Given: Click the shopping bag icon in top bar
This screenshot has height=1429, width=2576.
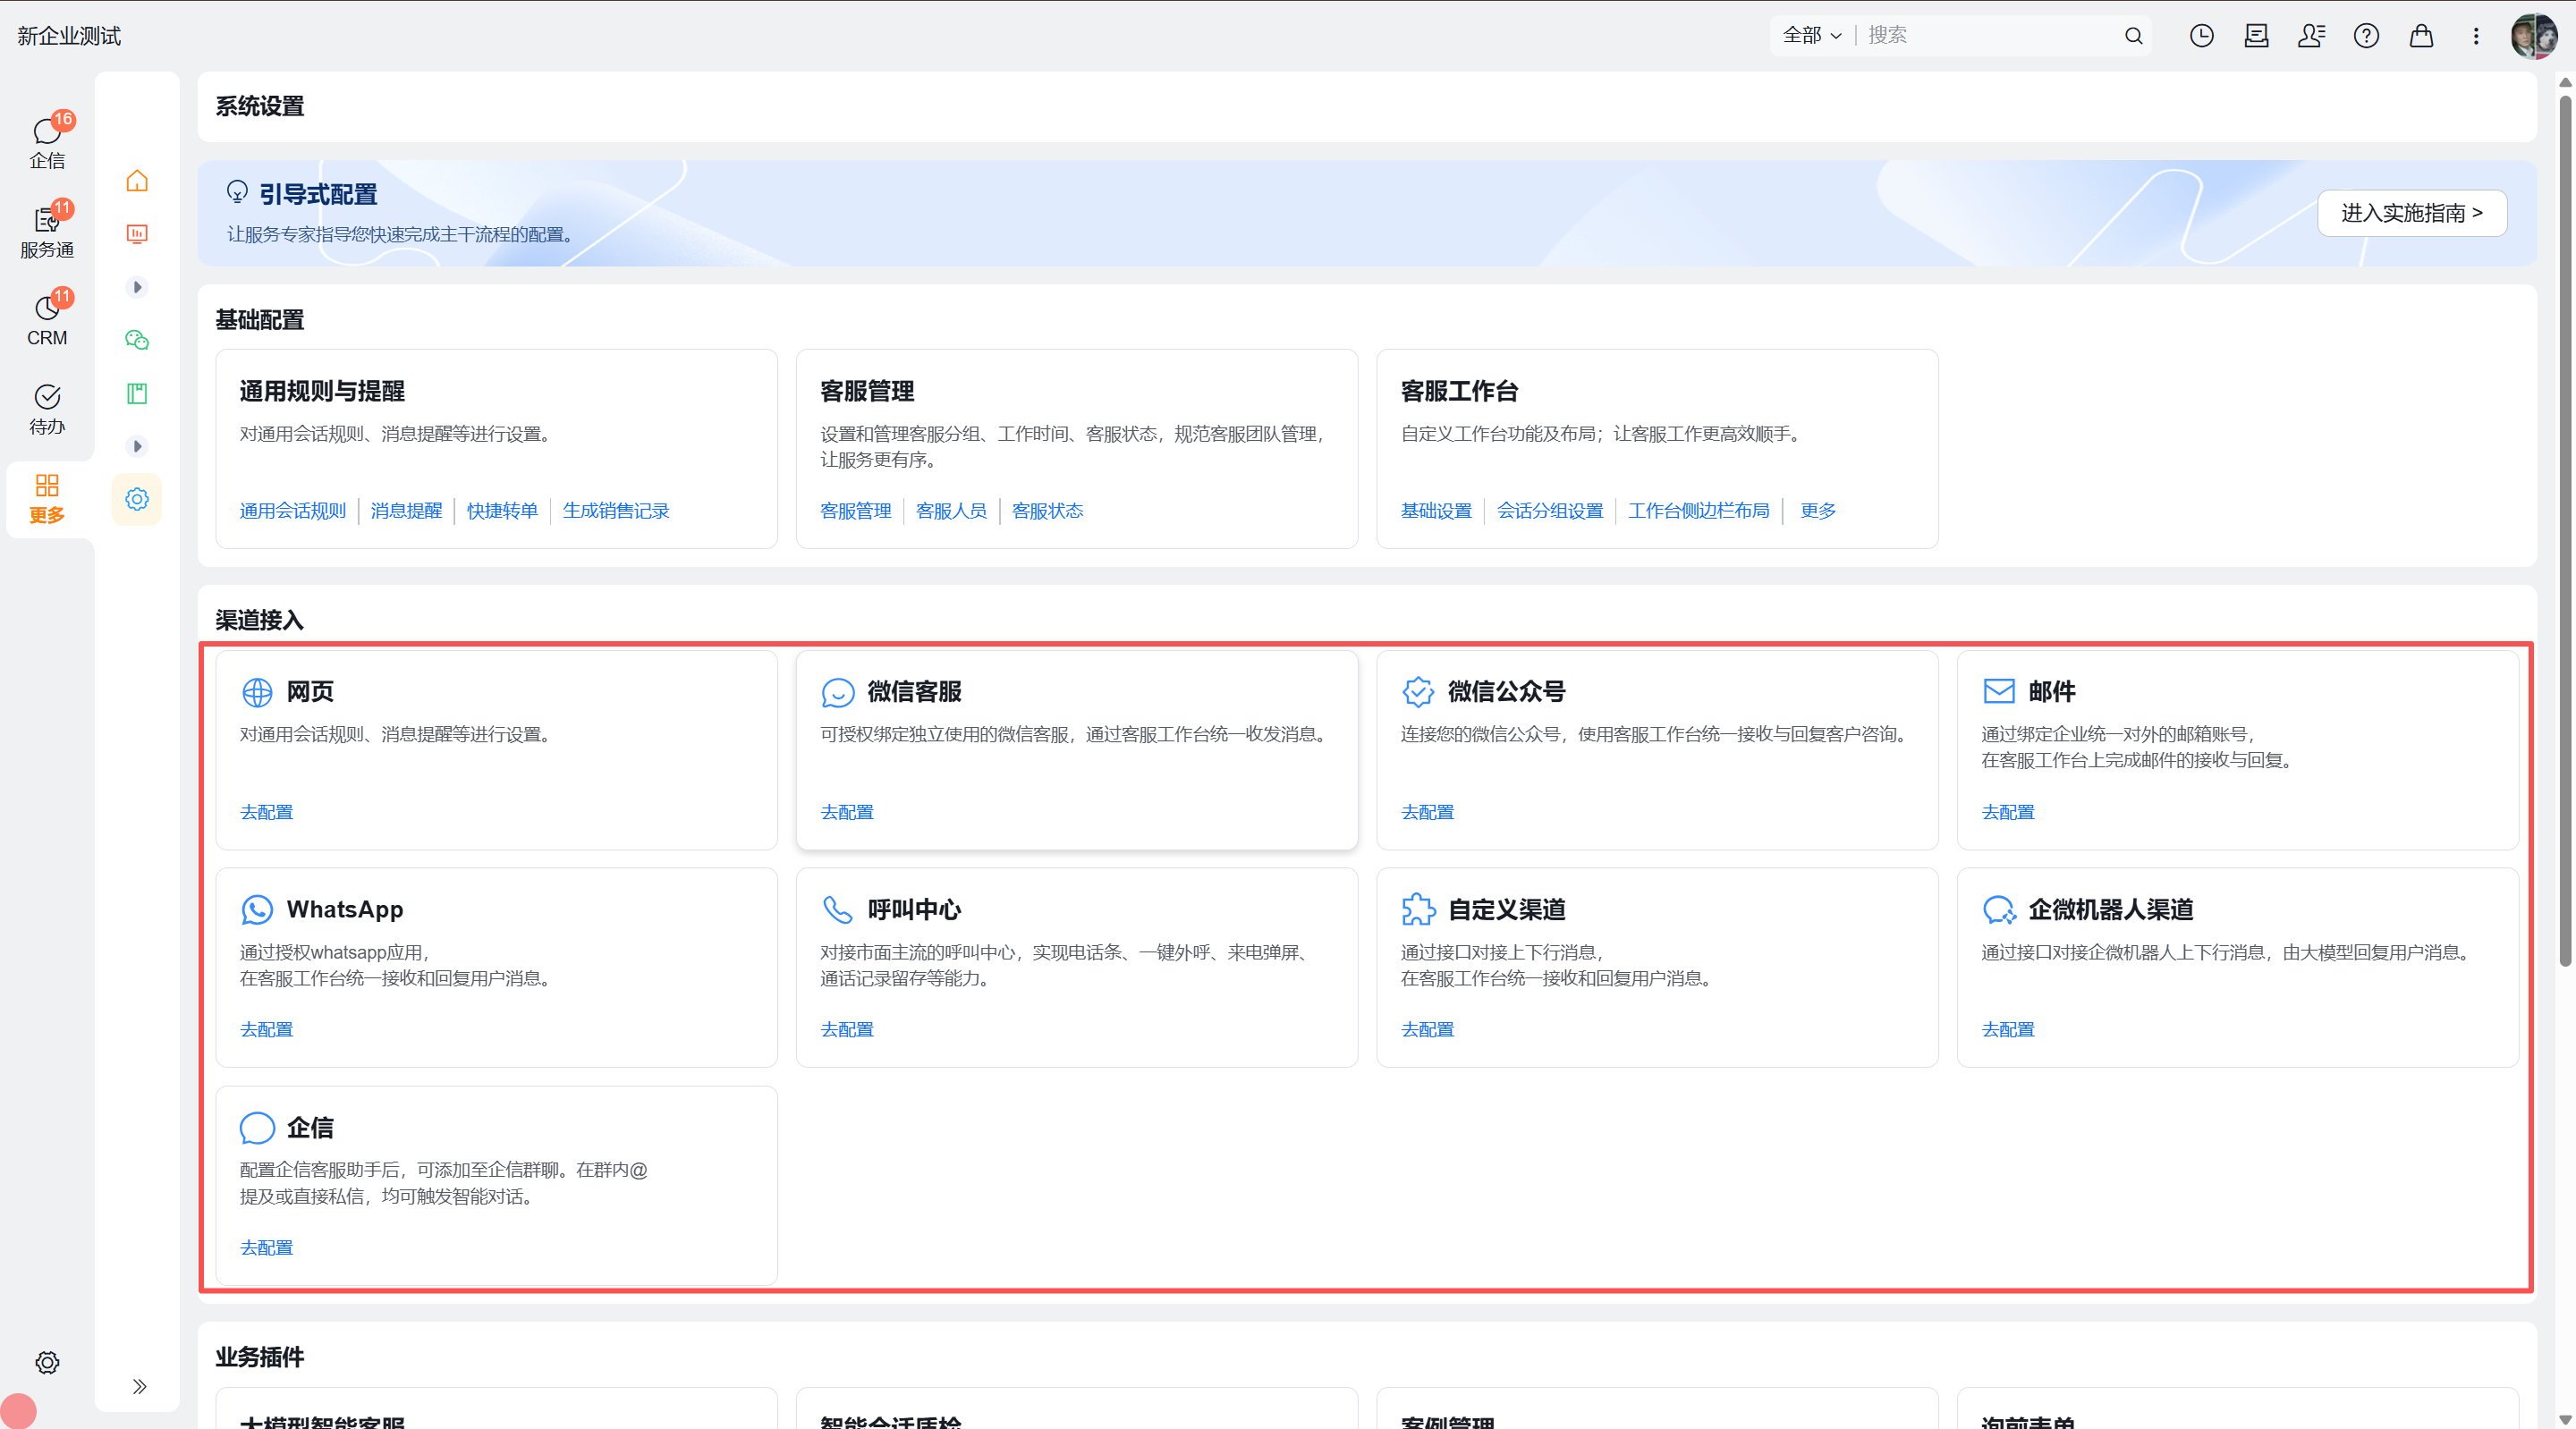Looking at the screenshot, I should click(x=2421, y=36).
